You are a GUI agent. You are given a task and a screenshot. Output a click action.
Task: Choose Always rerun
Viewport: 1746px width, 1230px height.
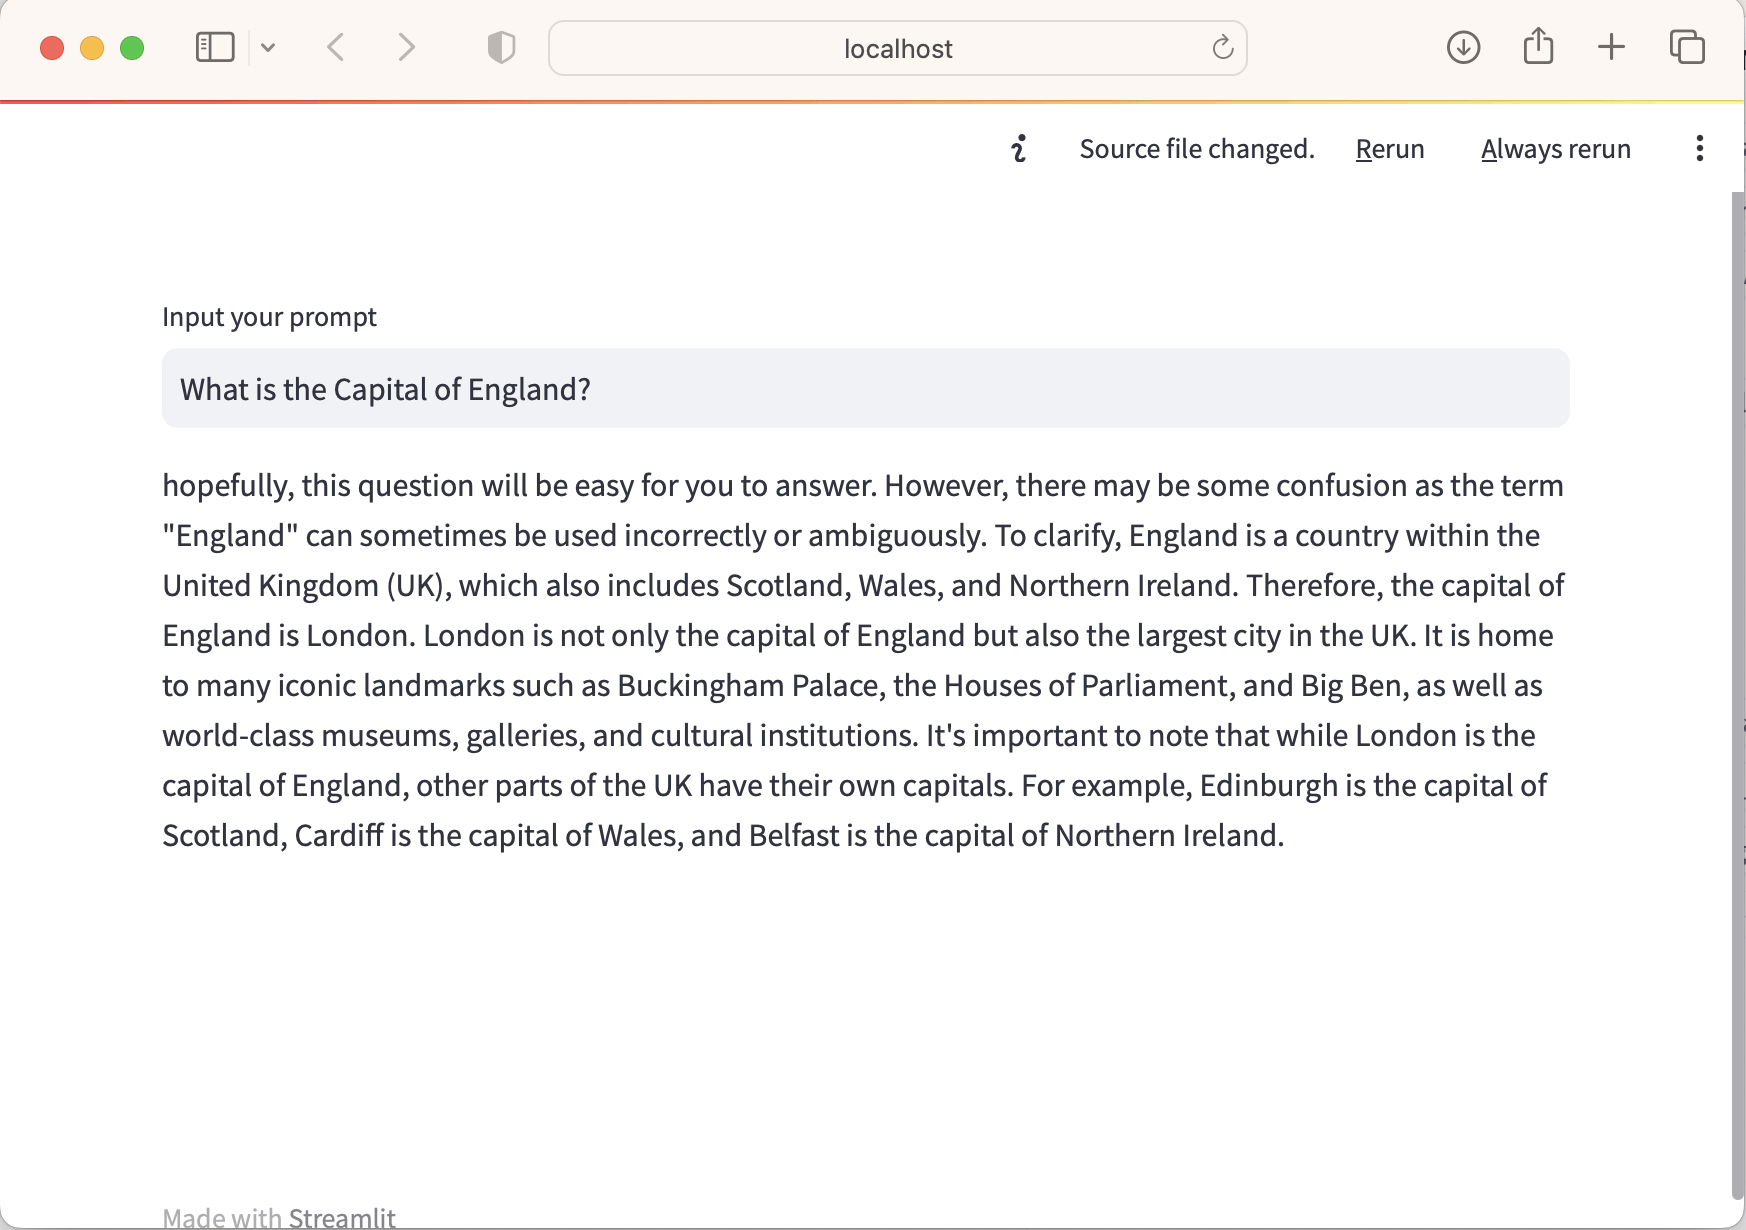[1555, 149]
